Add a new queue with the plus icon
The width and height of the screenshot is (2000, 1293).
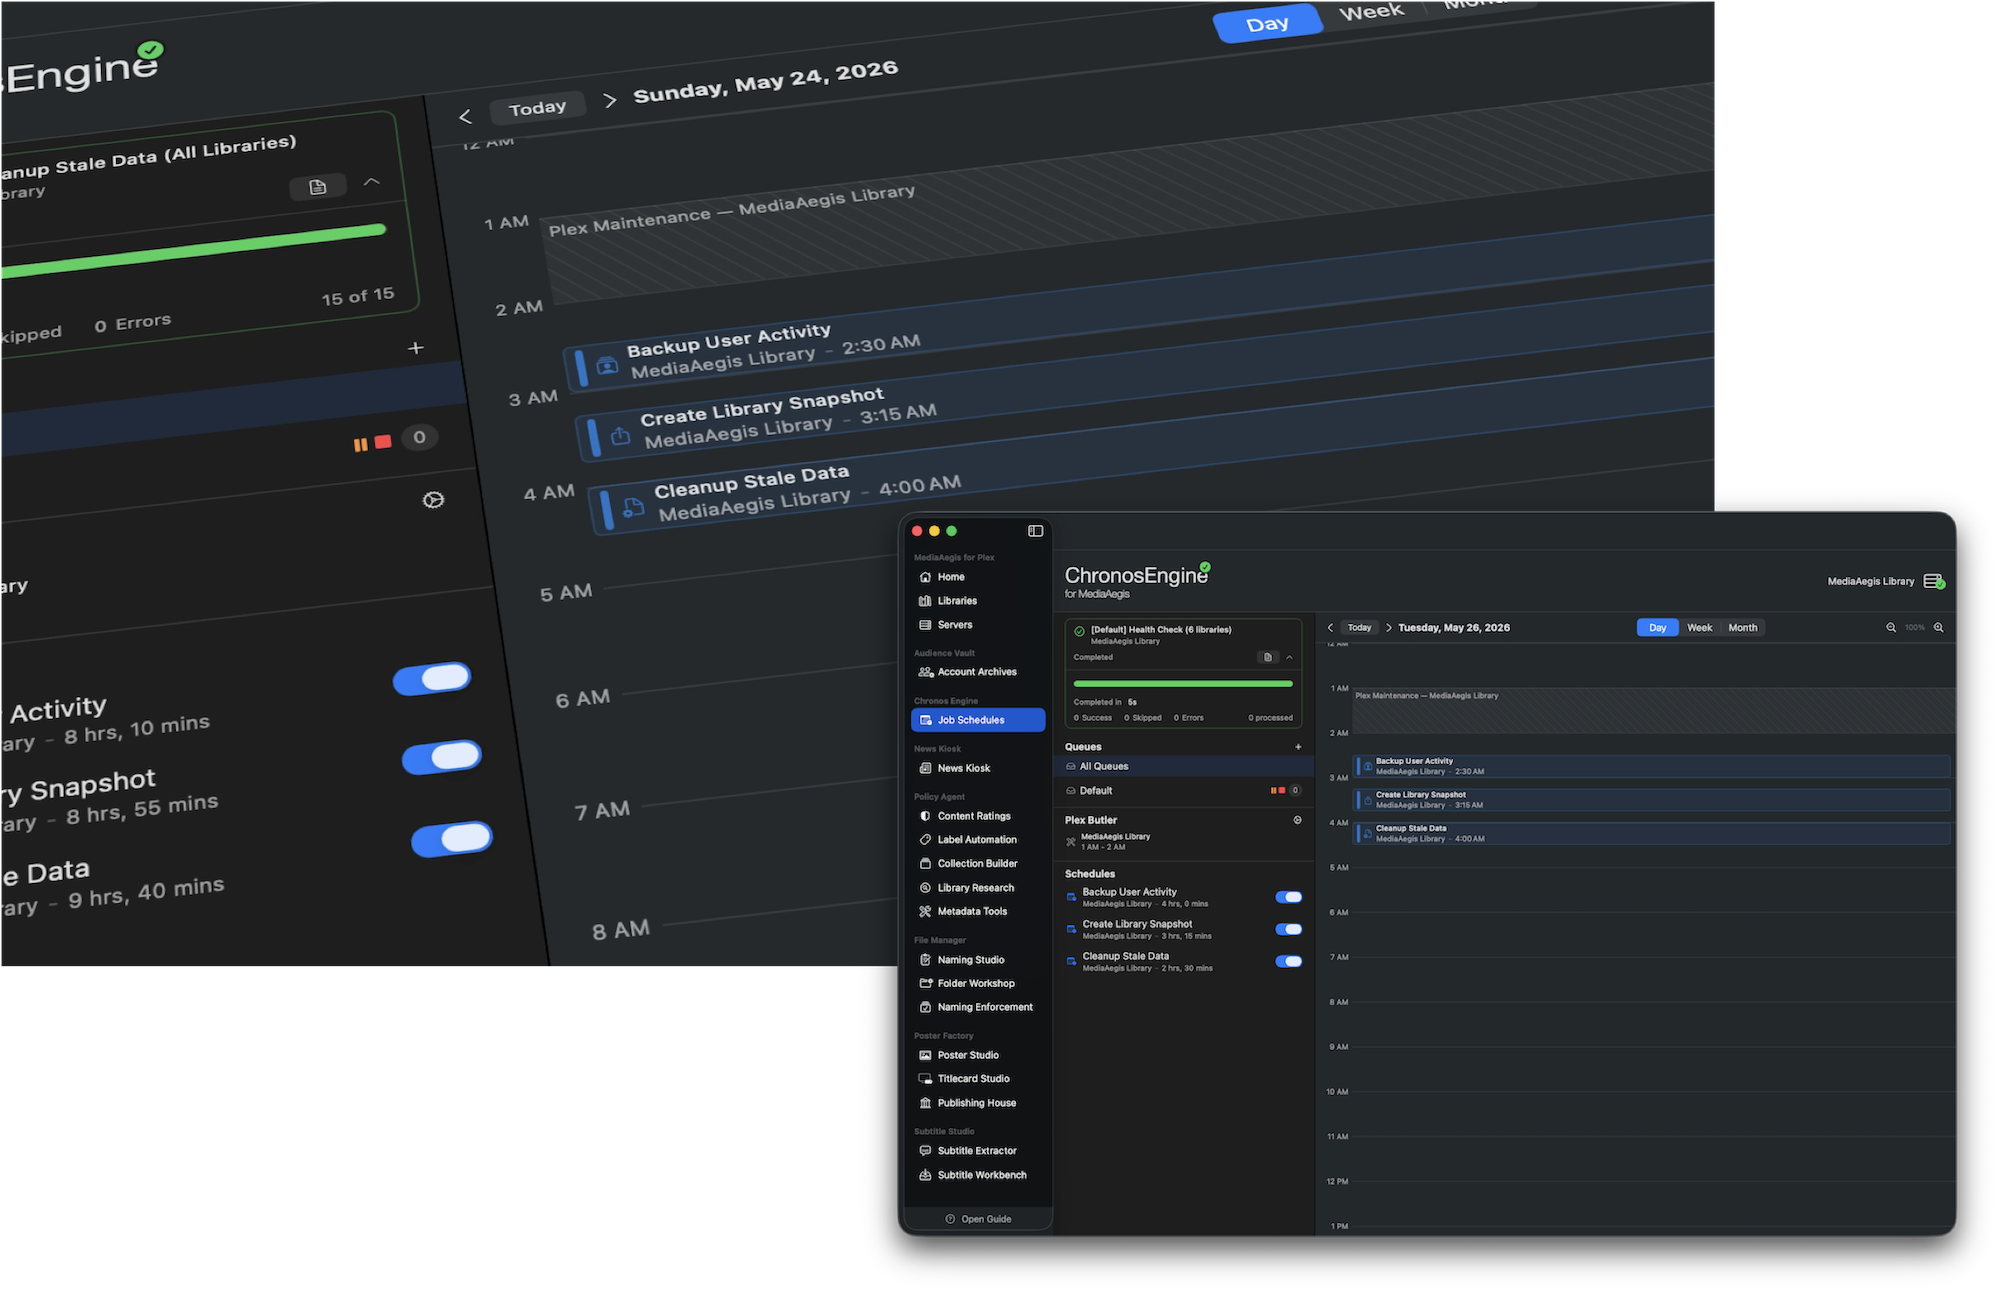coord(1298,747)
